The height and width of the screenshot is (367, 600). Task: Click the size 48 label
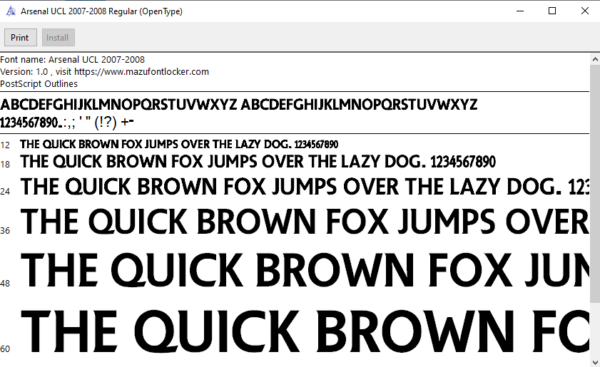[5, 284]
